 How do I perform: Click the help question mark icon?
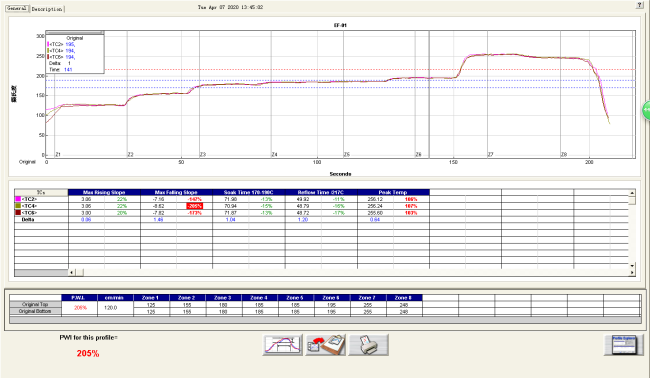pos(640,5)
